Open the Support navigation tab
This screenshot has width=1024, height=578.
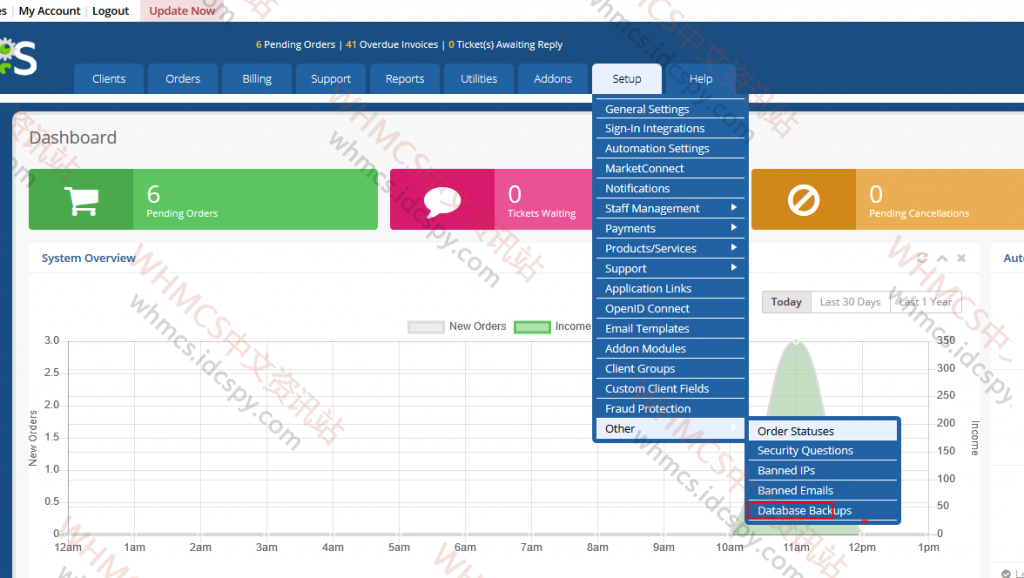330,79
